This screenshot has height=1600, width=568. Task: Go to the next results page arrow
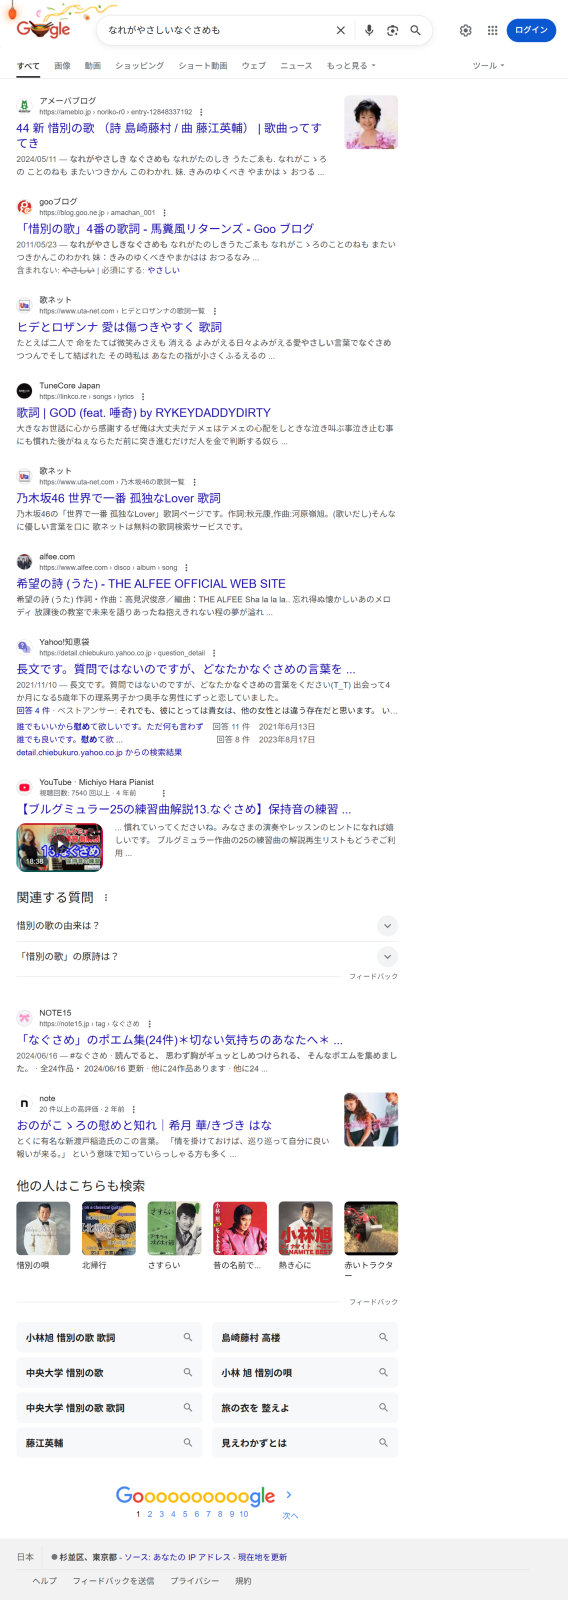point(289,1495)
